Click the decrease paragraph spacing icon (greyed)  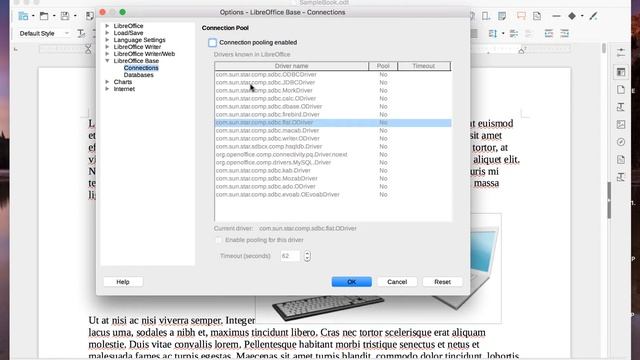pyautogui.click(x=529, y=33)
